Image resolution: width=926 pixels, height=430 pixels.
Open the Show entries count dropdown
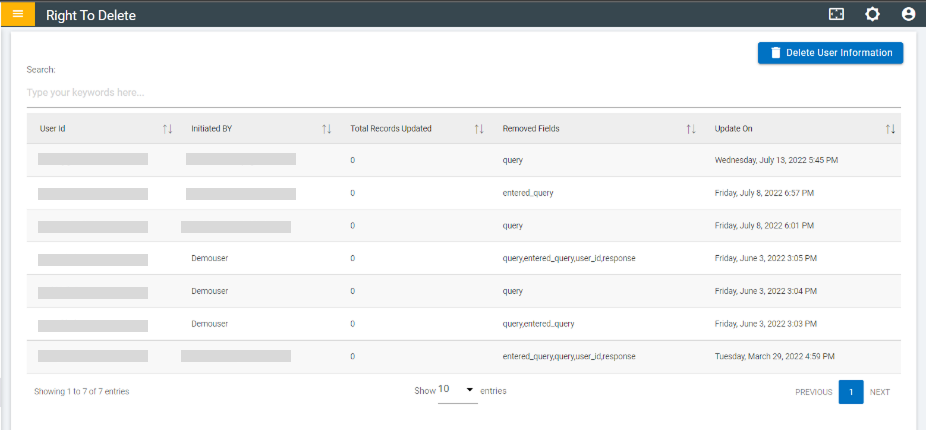pos(457,390)
